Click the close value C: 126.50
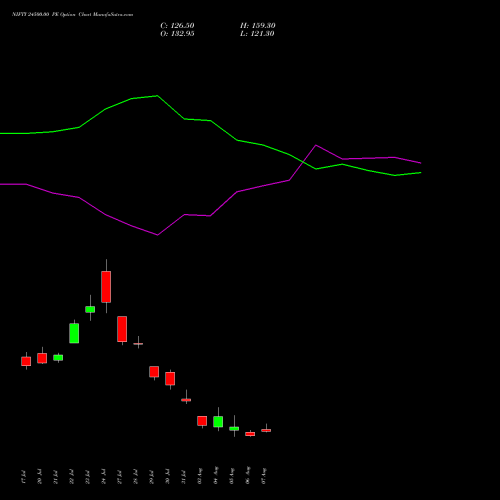The width and height of the screenshot is (500, 500). 177,26
